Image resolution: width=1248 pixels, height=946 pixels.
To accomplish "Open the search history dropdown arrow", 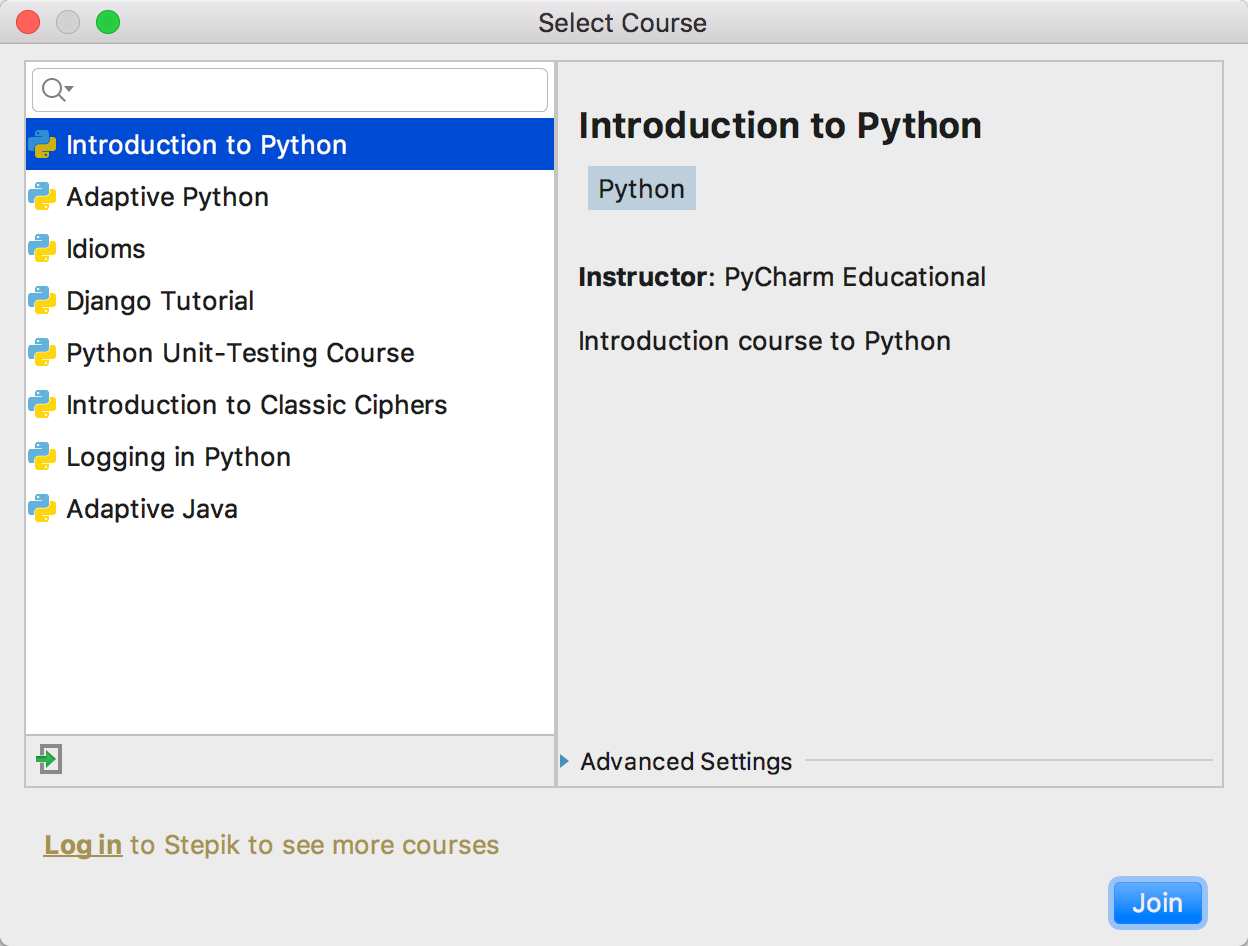I will click(x=70, y=90).
